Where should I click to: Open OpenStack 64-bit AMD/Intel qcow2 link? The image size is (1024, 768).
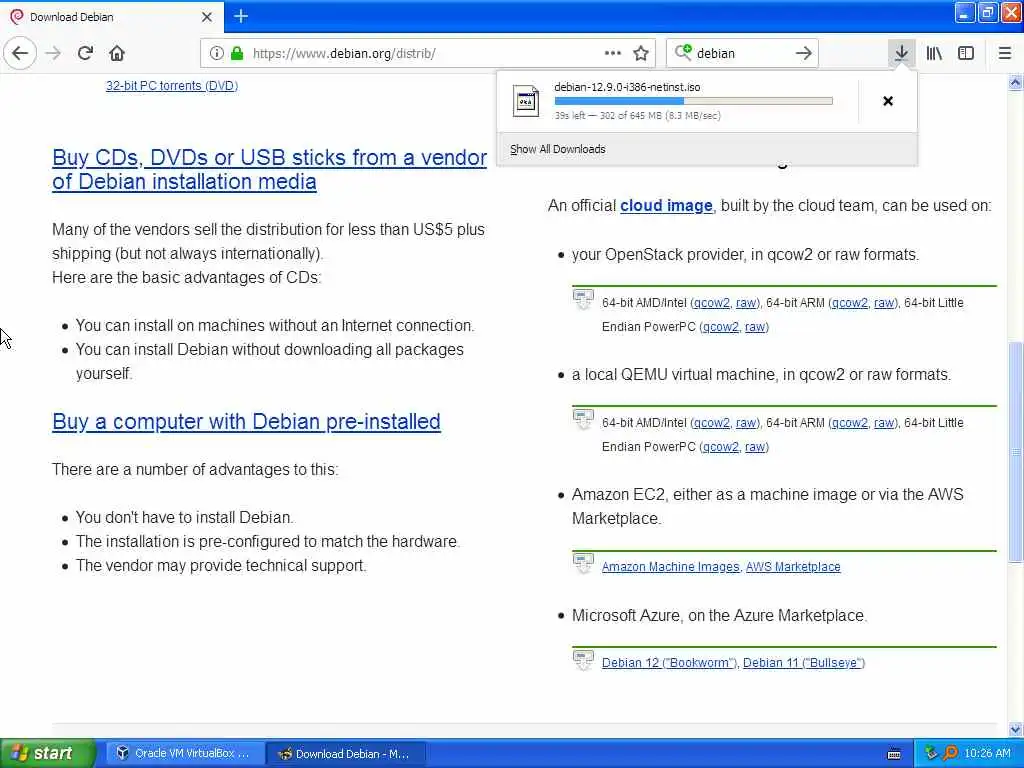click(x=711, y=303)
